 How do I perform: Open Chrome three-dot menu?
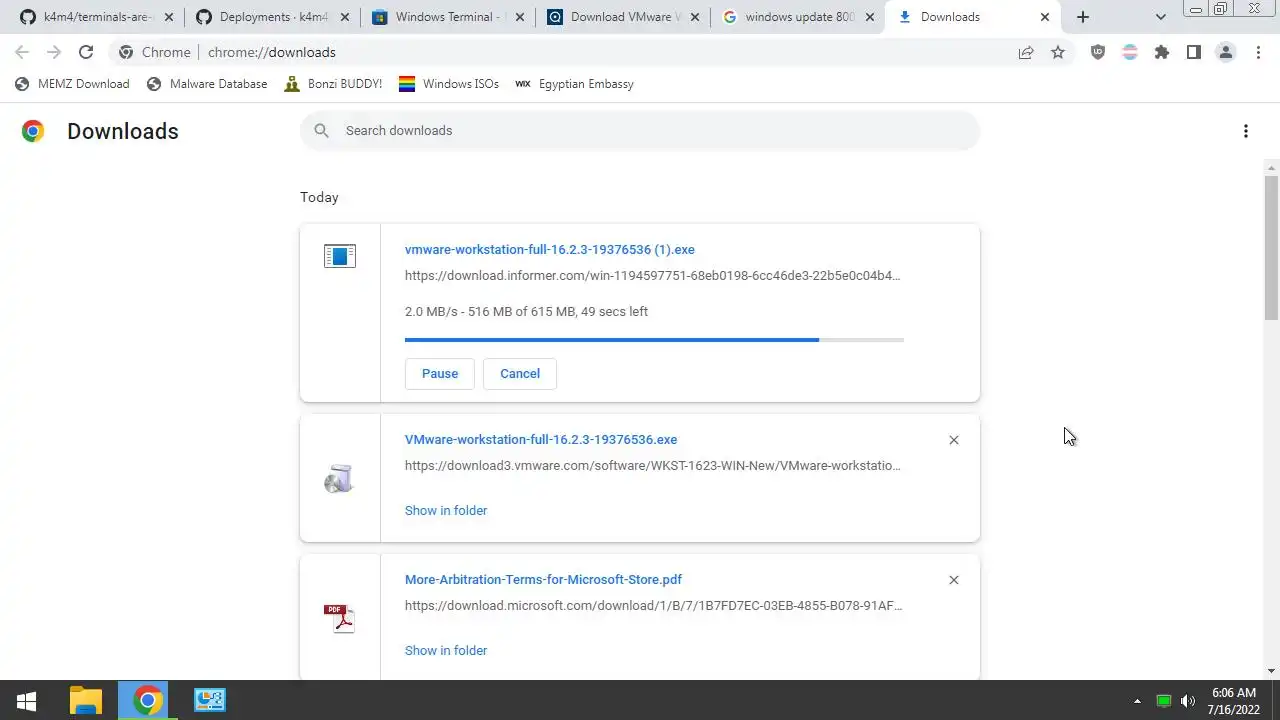coord(1258,52)
